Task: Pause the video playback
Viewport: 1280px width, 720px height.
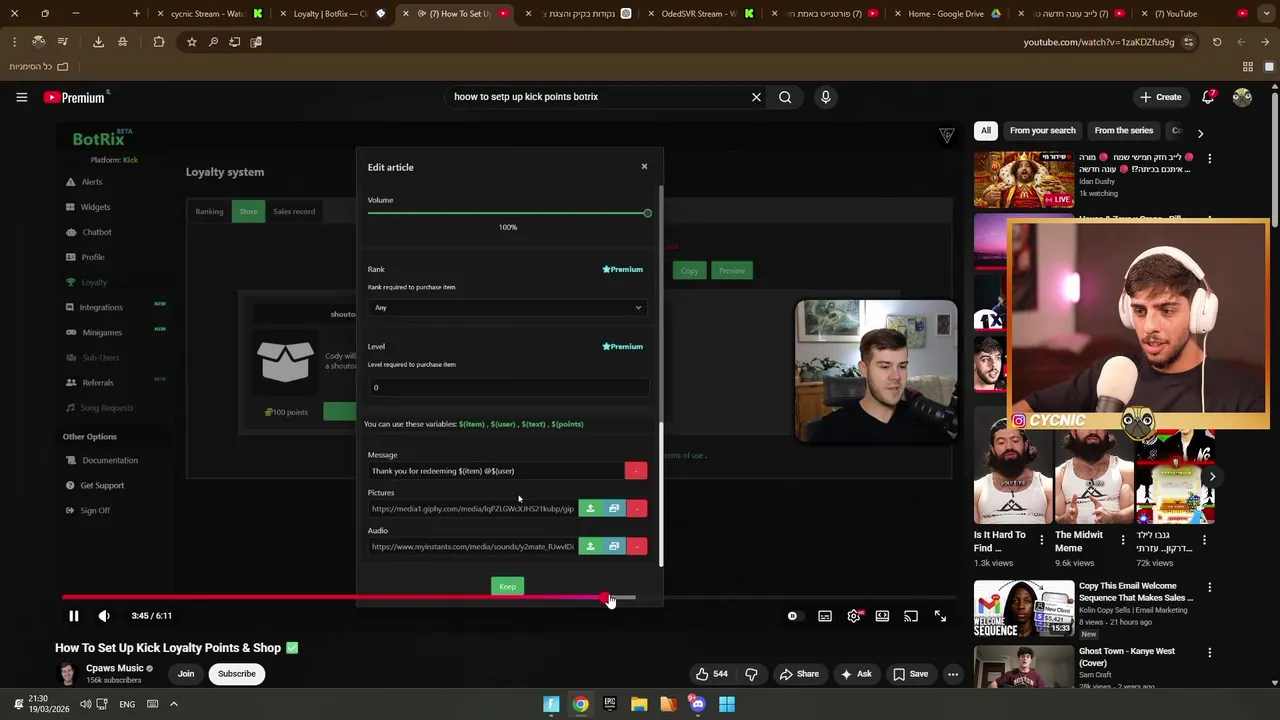Action: [73, 616]
